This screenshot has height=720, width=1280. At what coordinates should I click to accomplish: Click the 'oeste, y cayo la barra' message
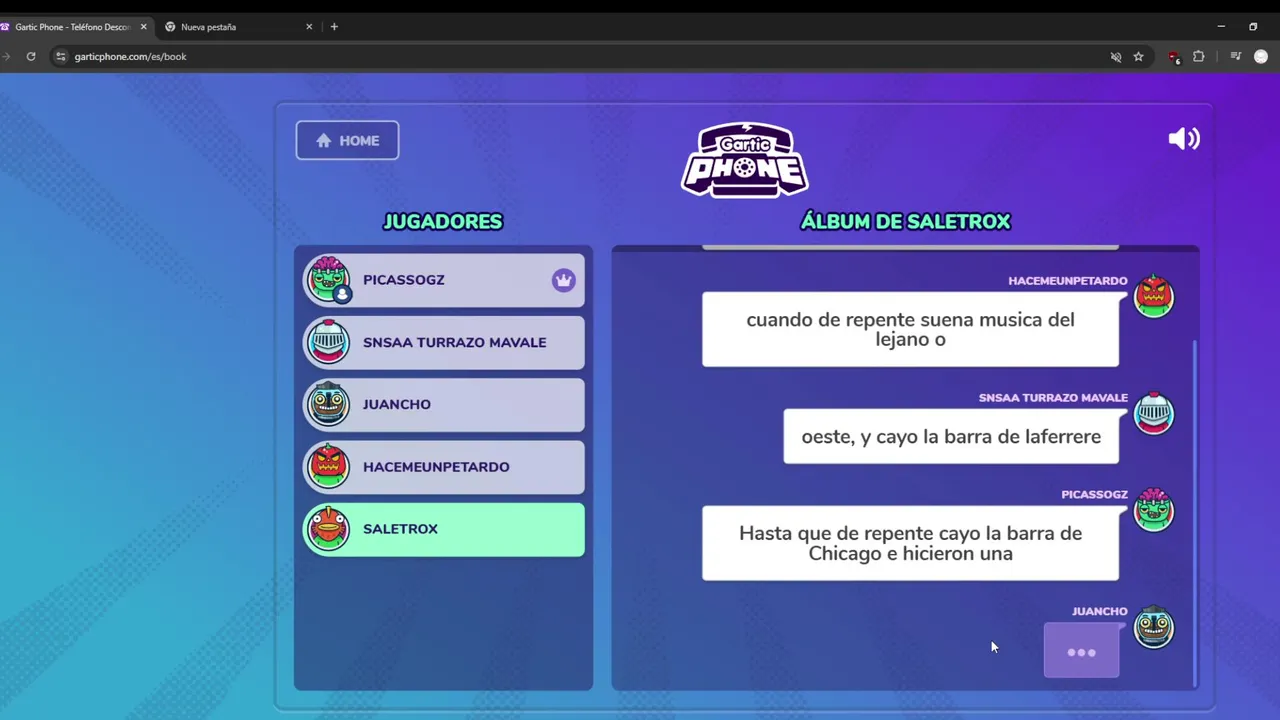951,436
